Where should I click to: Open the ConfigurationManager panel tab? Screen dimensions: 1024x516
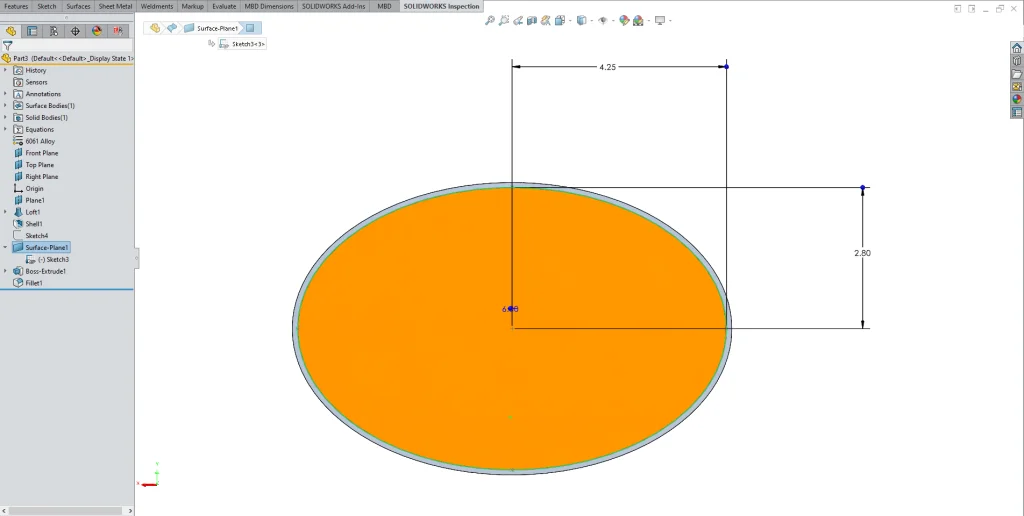54,32
